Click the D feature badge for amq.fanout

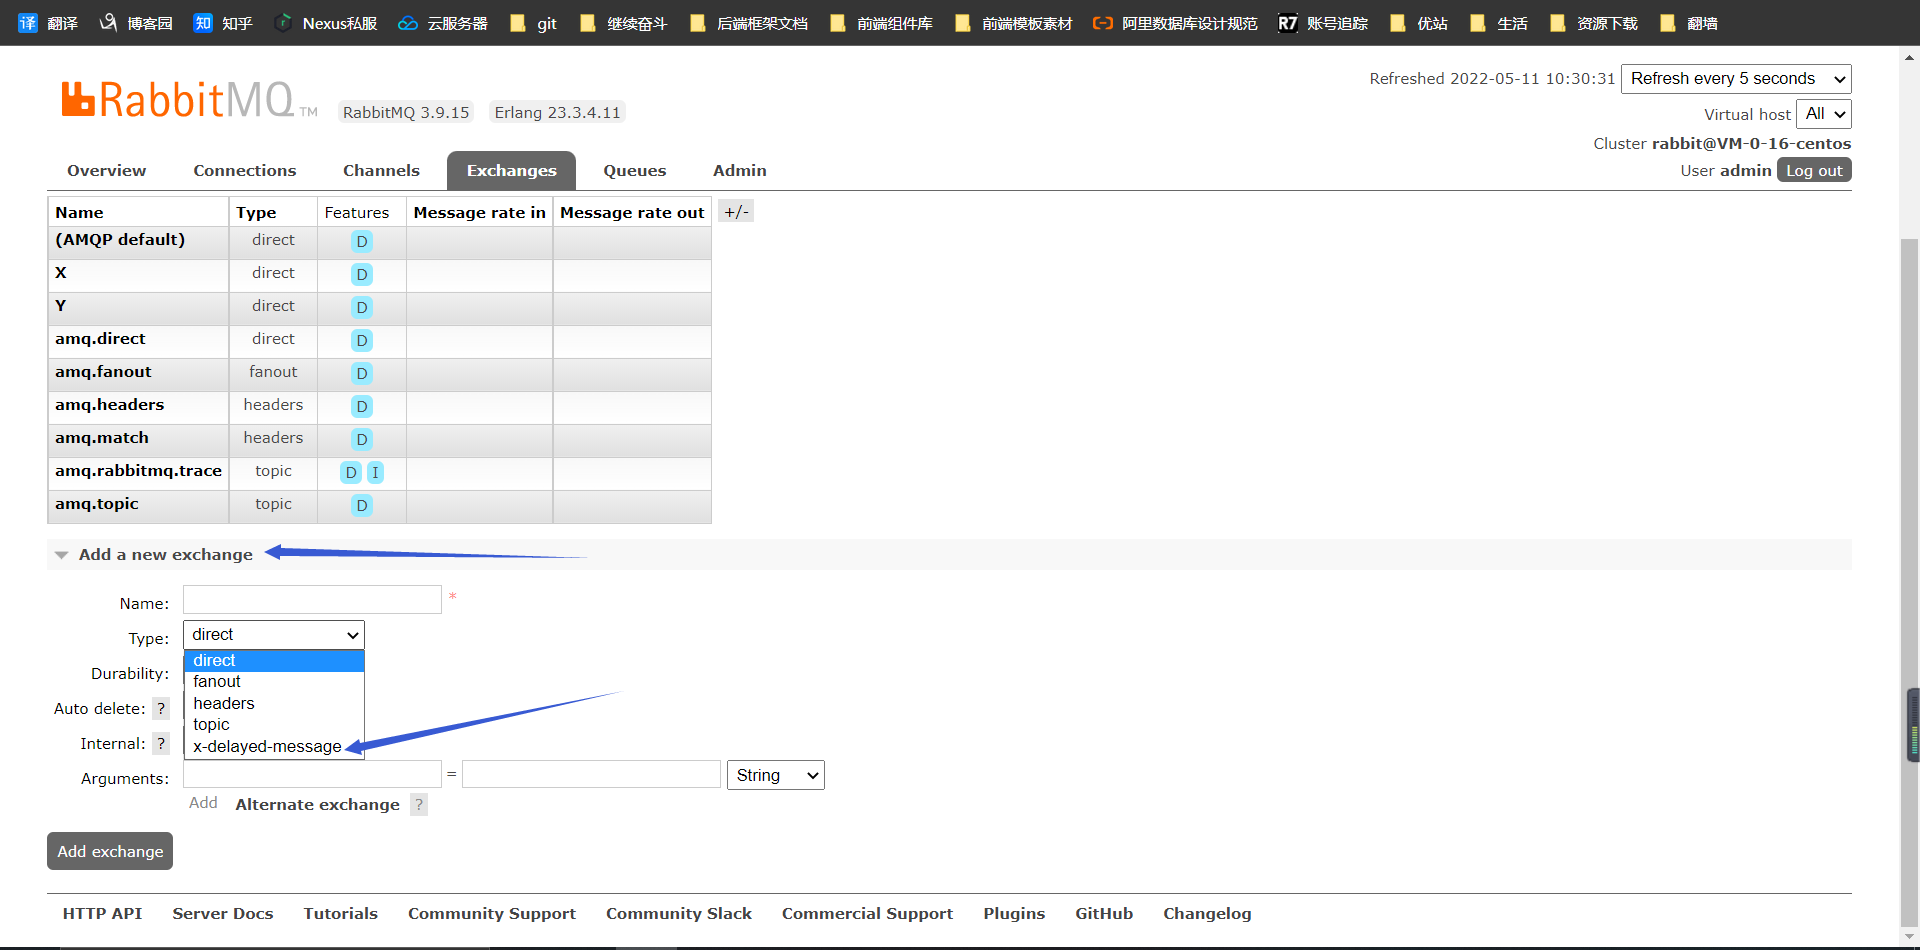point(362,374)
